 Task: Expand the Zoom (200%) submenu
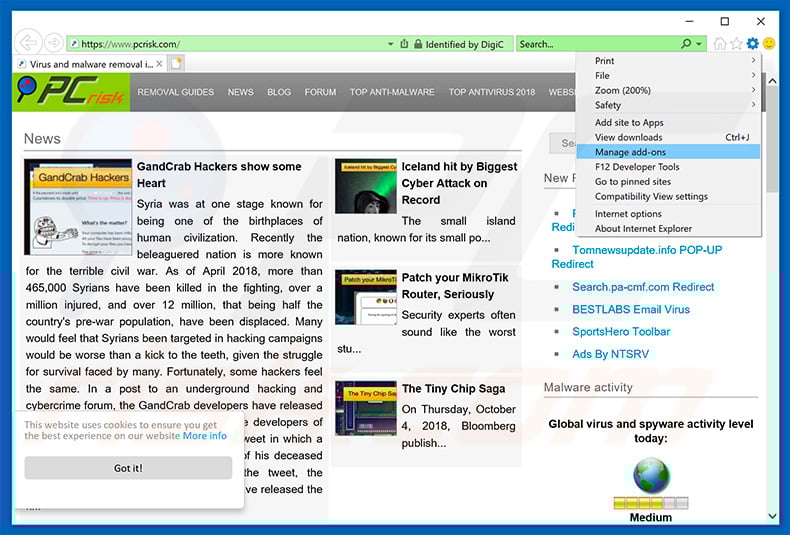668,90
